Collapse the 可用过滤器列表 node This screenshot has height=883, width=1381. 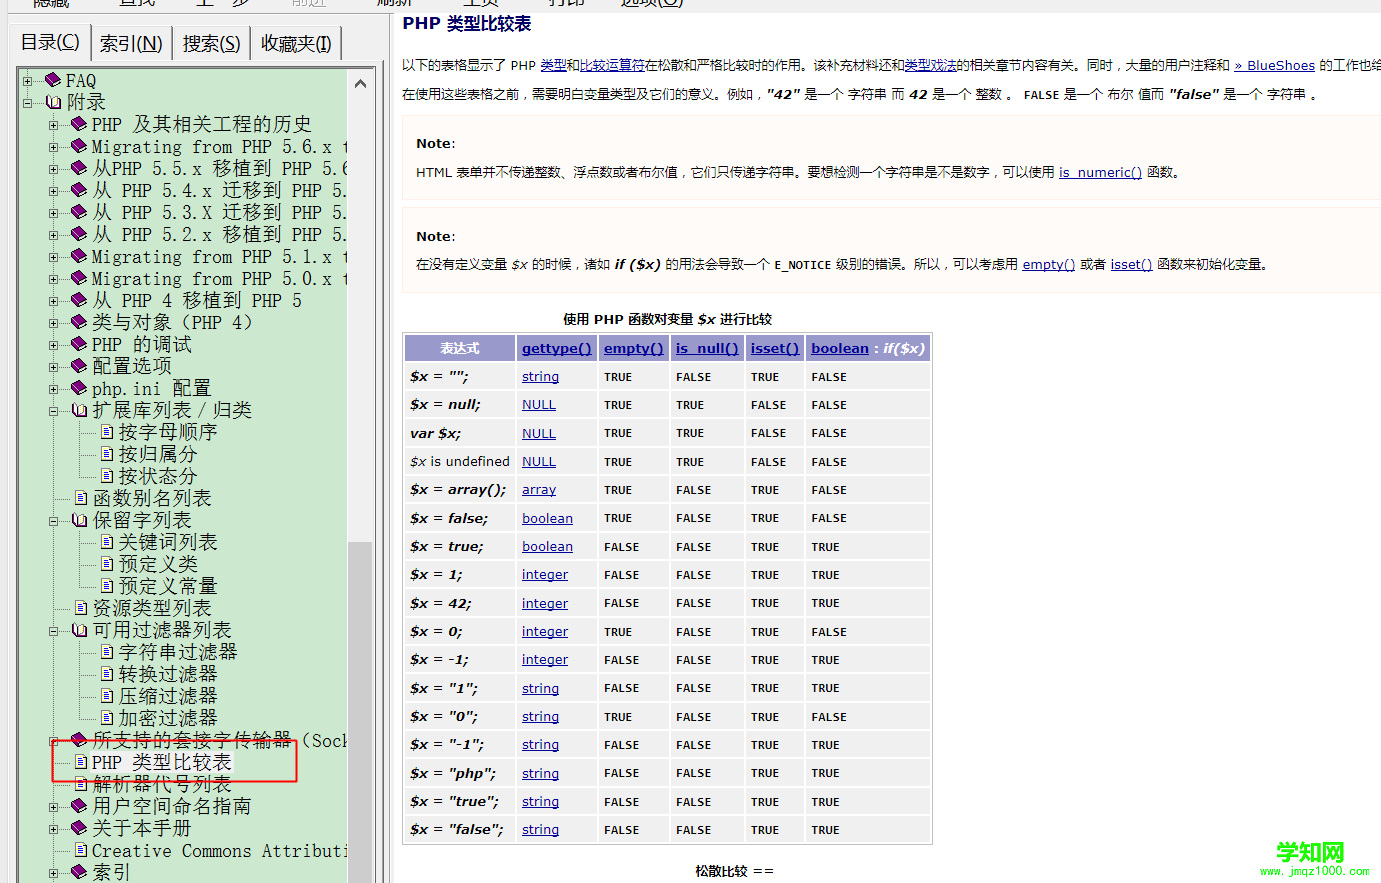54,631
